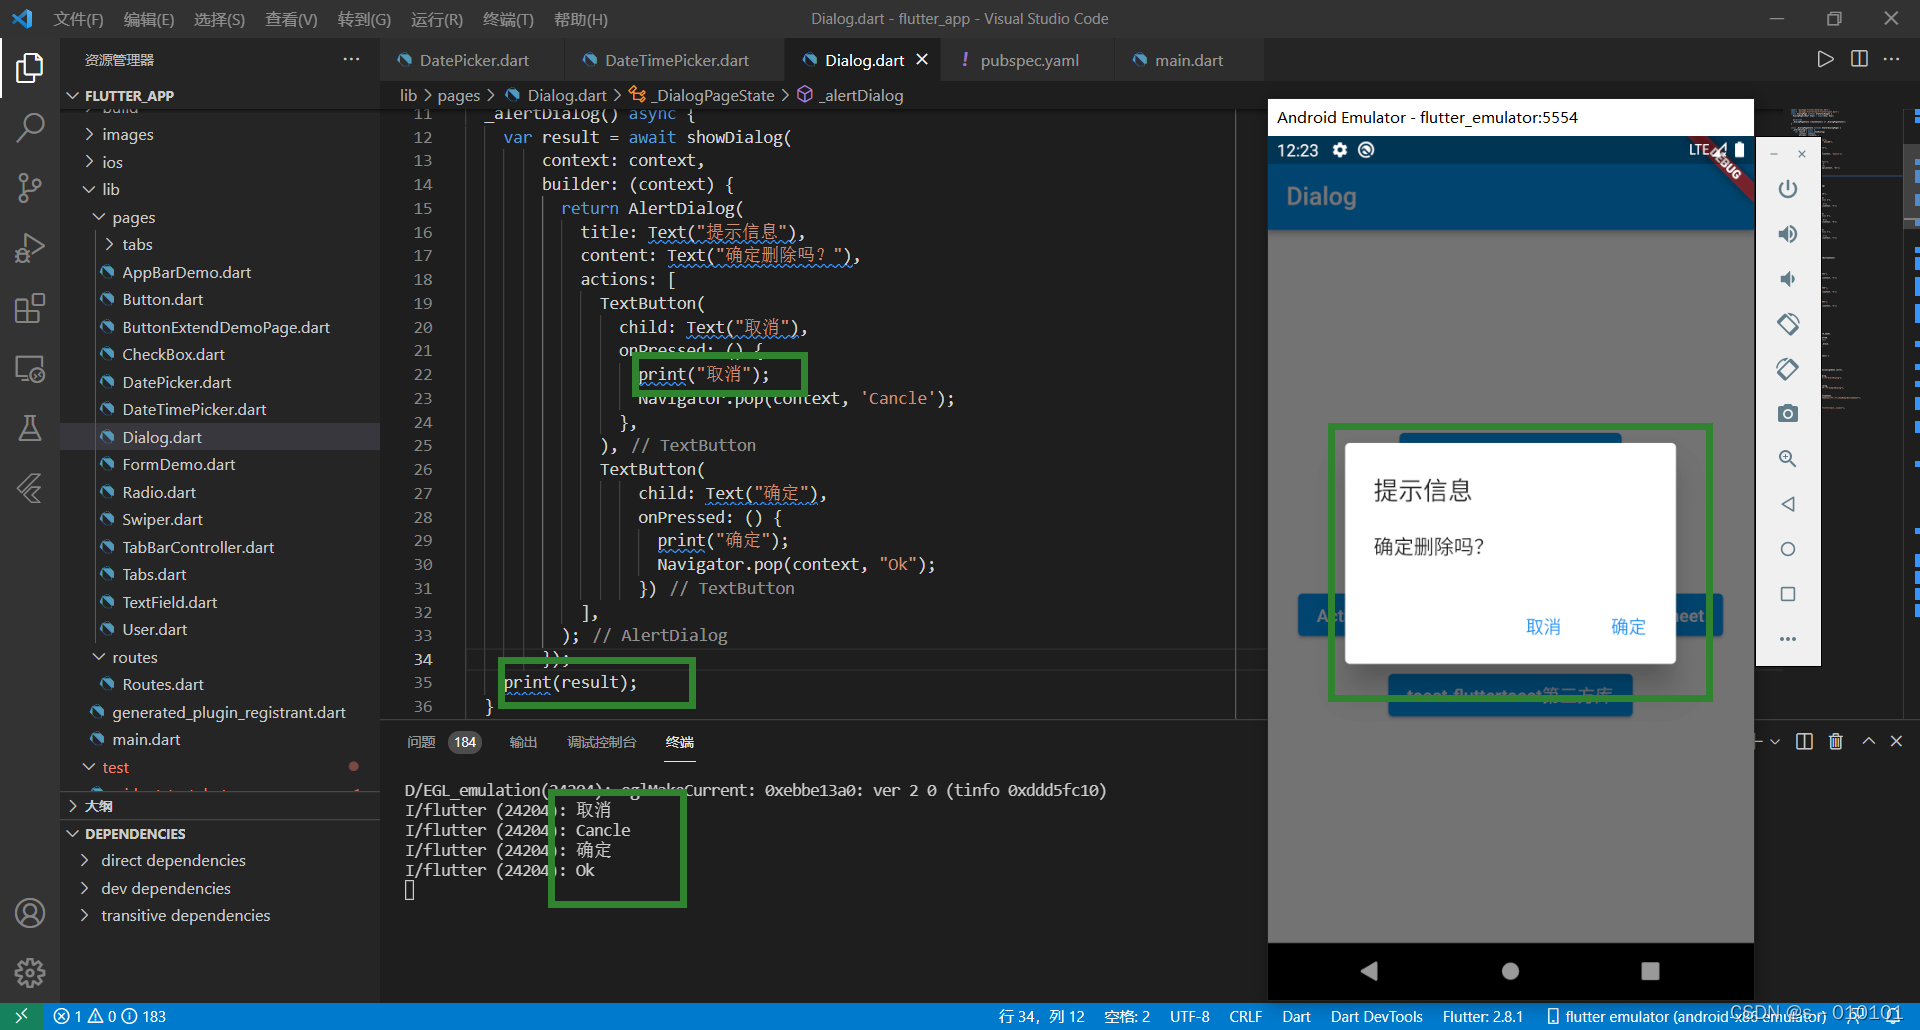Open the 终端(T) menu
This screenshot has height=1030, width=1920.
(508, 19)
